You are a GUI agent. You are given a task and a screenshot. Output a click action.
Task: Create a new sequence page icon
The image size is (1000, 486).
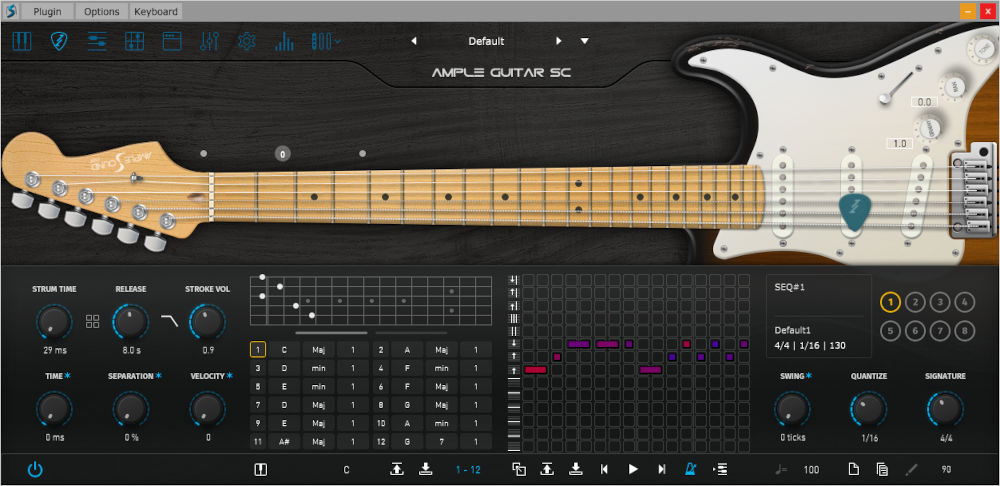click(853, 469)
